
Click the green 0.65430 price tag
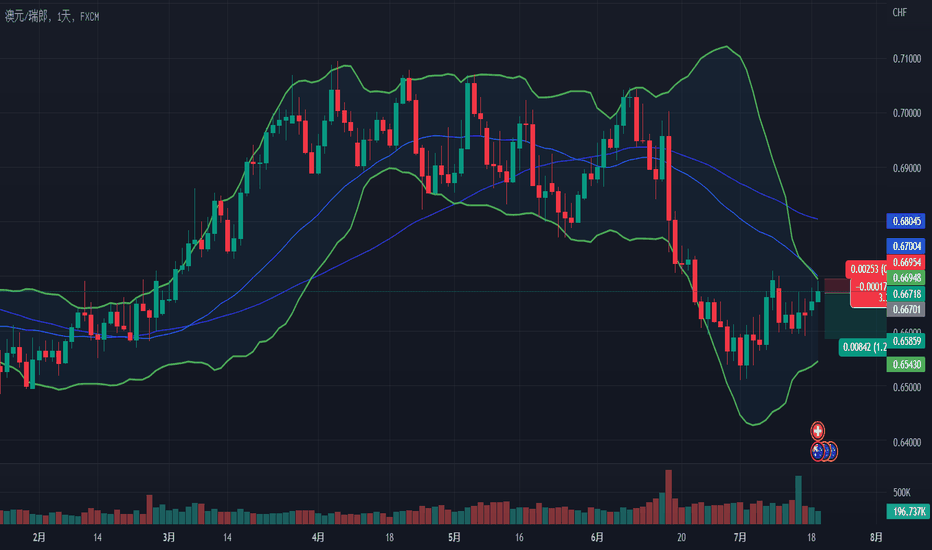point(906,364)
